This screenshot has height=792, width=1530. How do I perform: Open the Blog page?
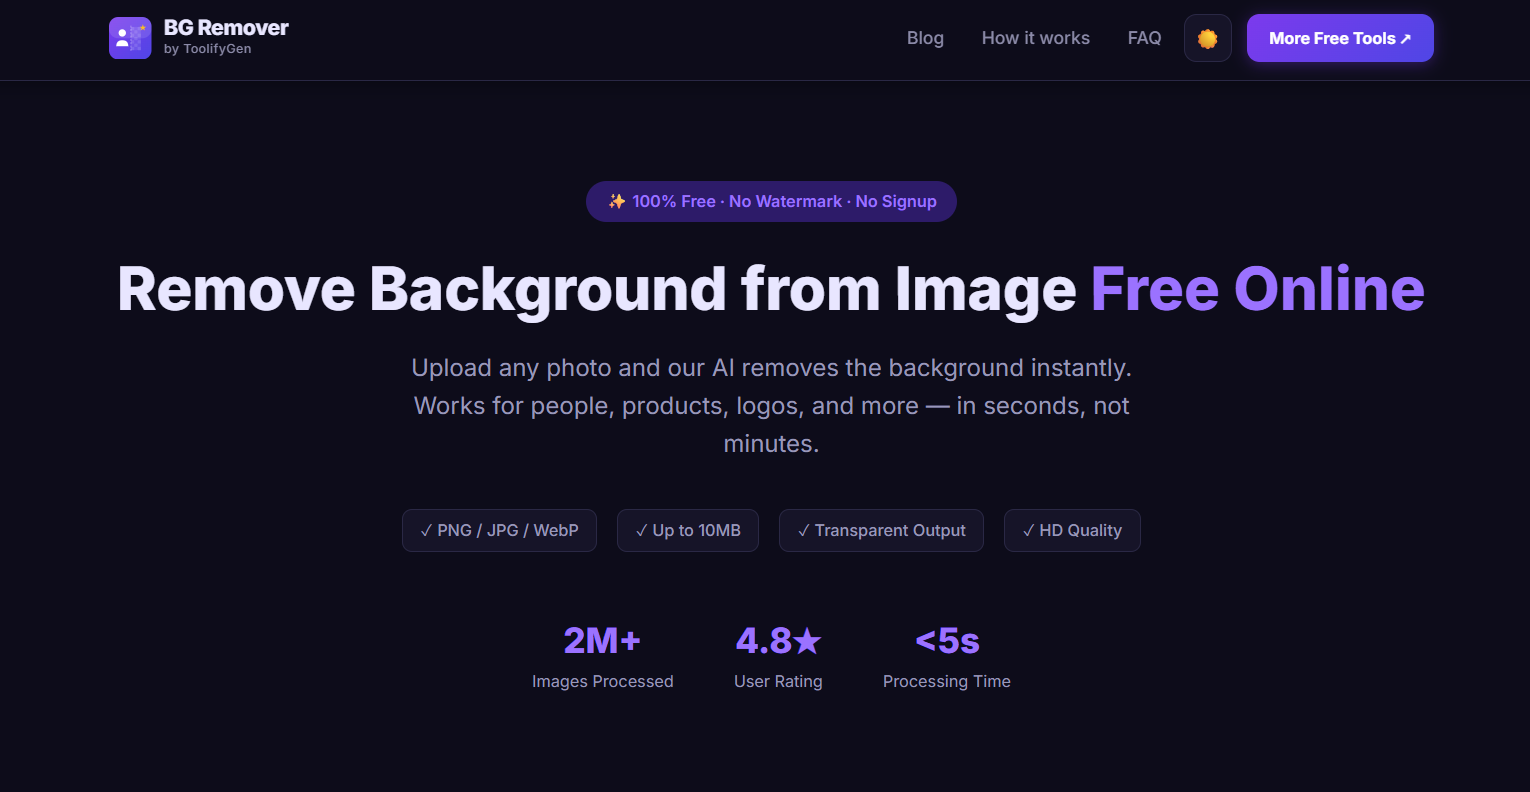tap(925, 38)
